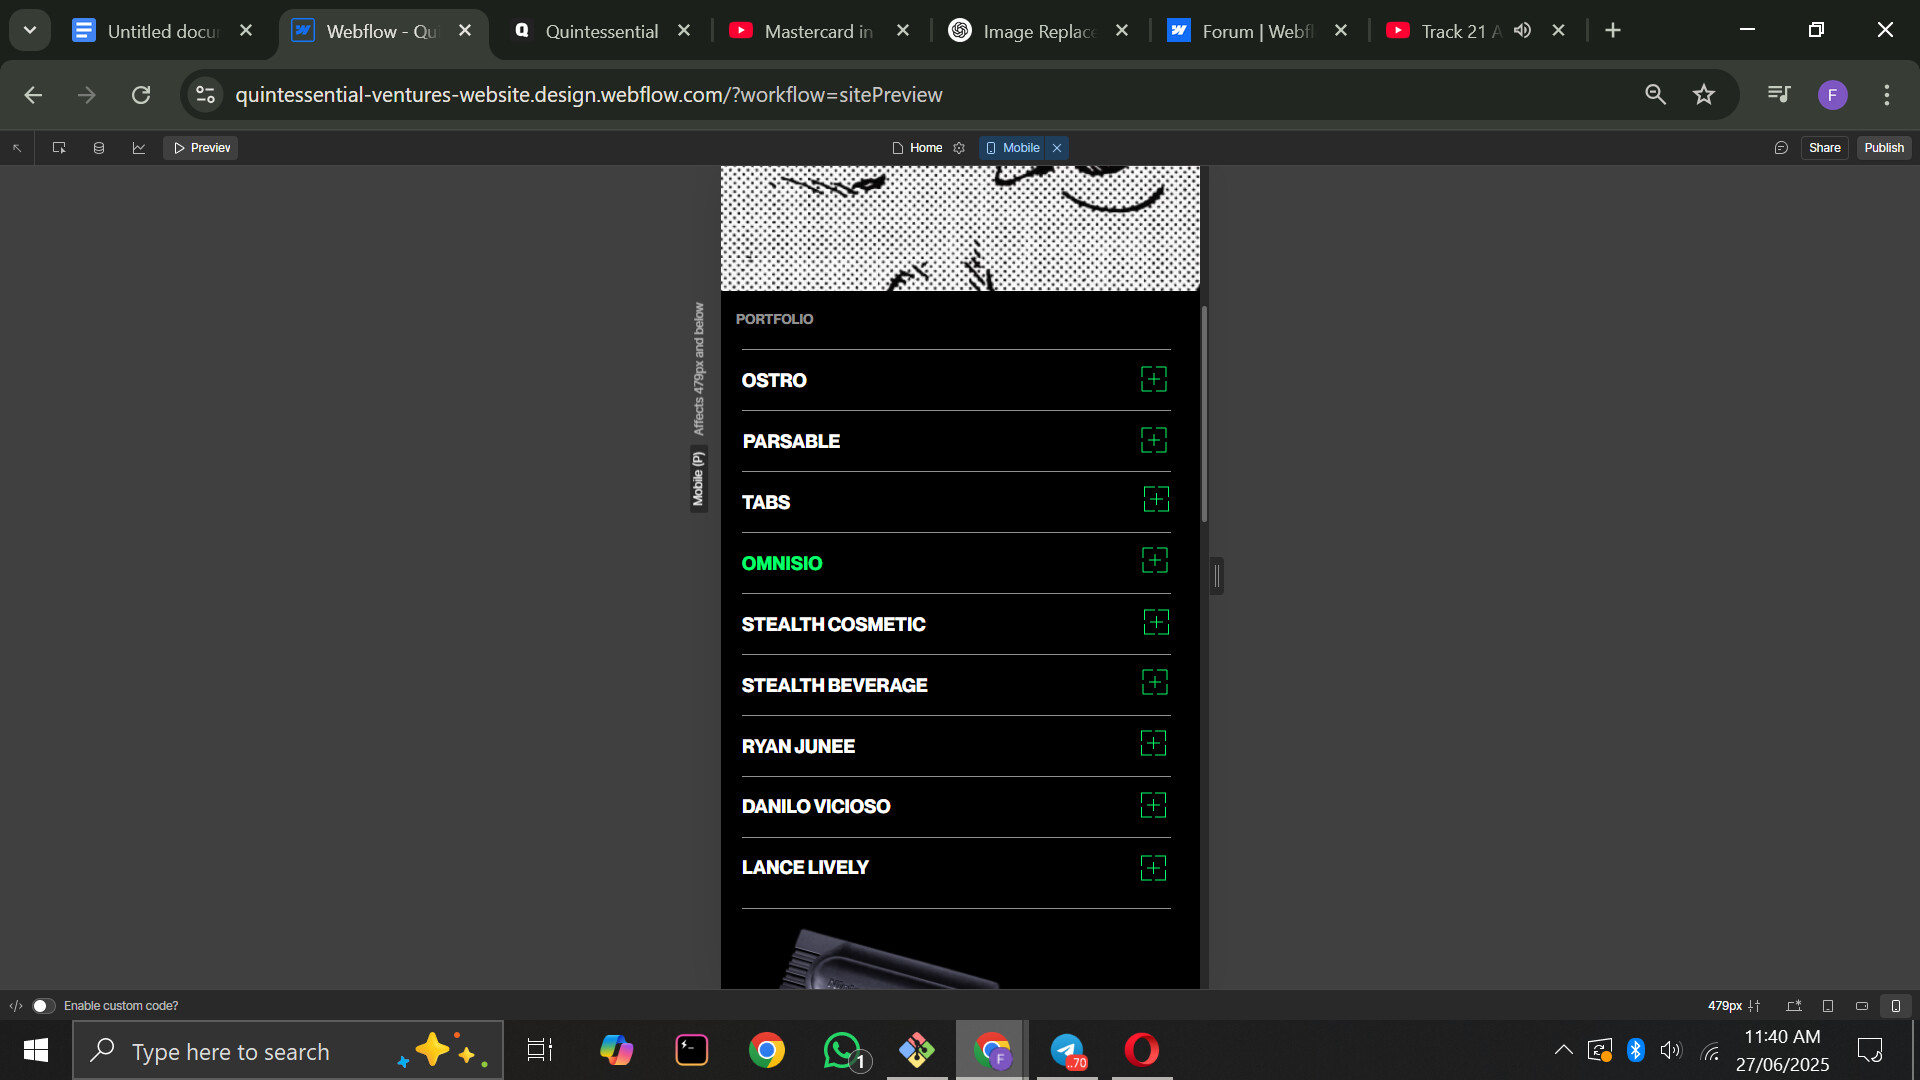
Task: Open the comments bubble icon
Action: tap(1781, 148)
